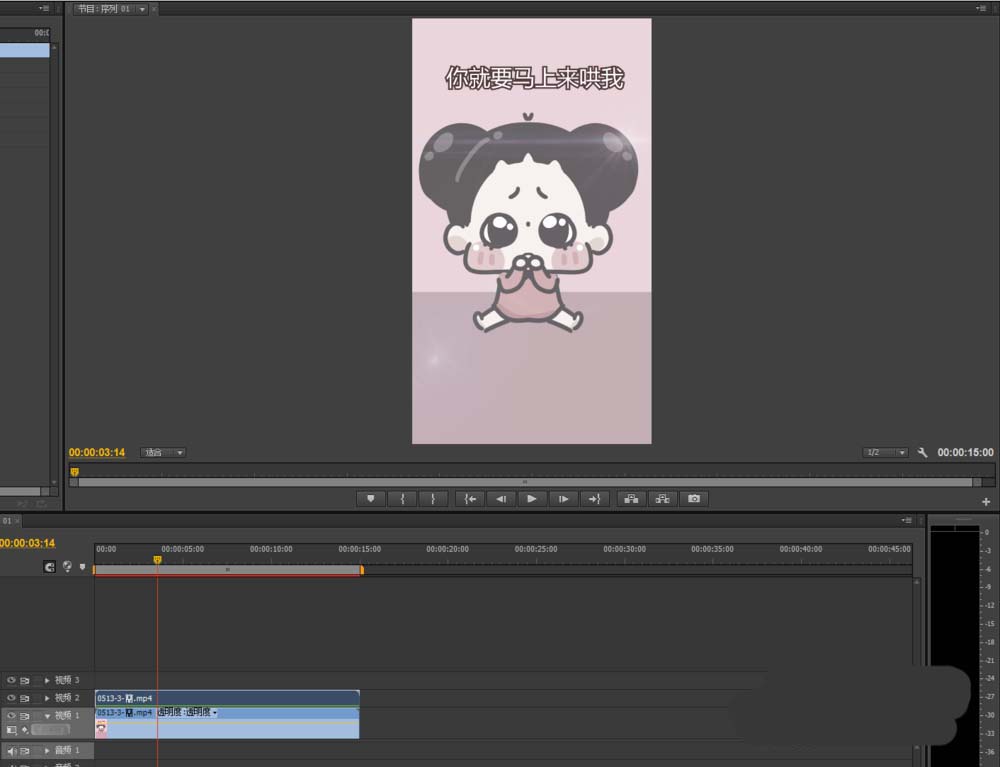1000x767 pixels.
Task: Click timeline playhead marker
Action: click(158, 560)
